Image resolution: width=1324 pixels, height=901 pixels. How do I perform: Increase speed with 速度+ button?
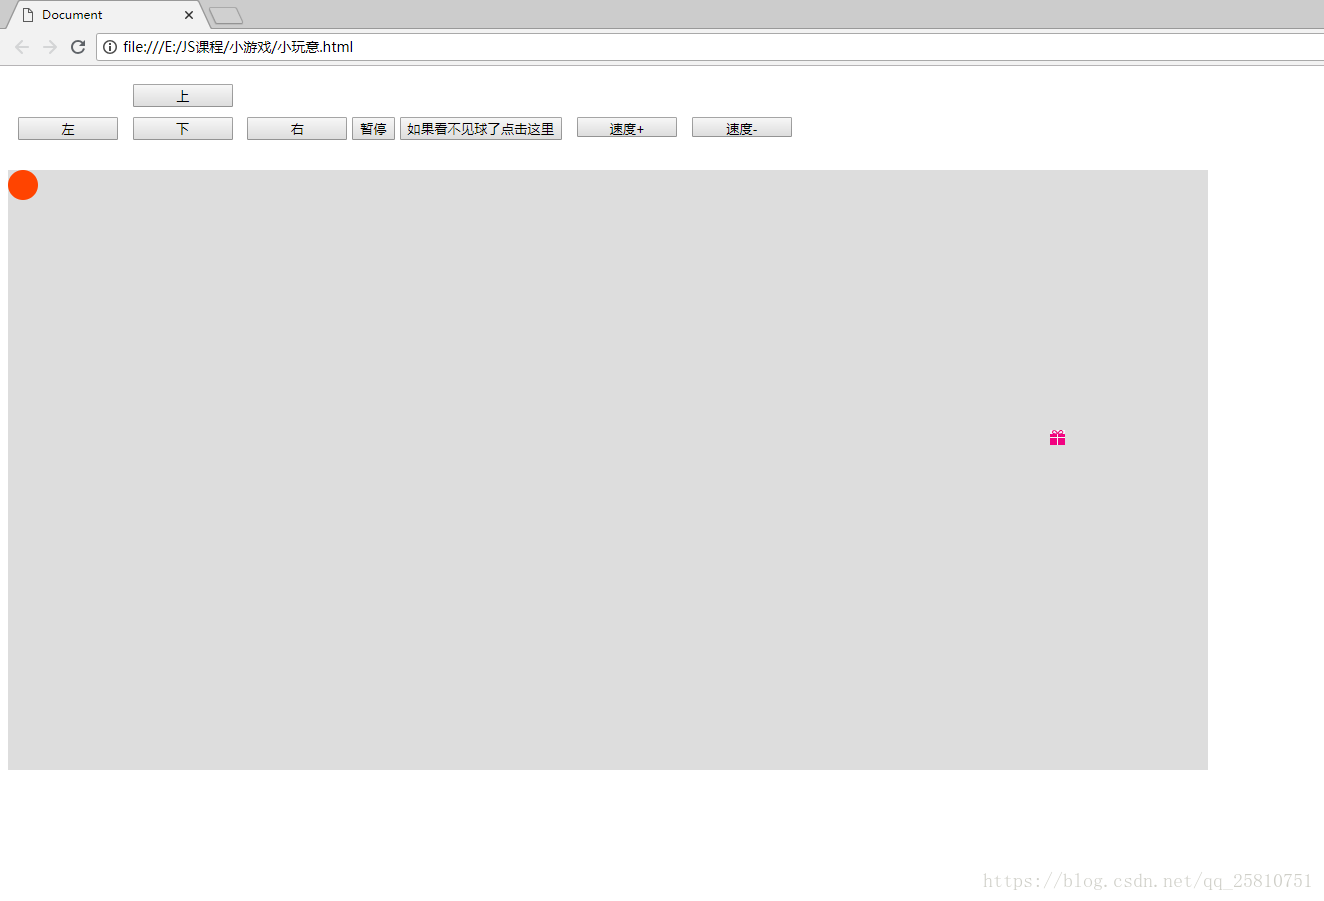pos(627,128)
